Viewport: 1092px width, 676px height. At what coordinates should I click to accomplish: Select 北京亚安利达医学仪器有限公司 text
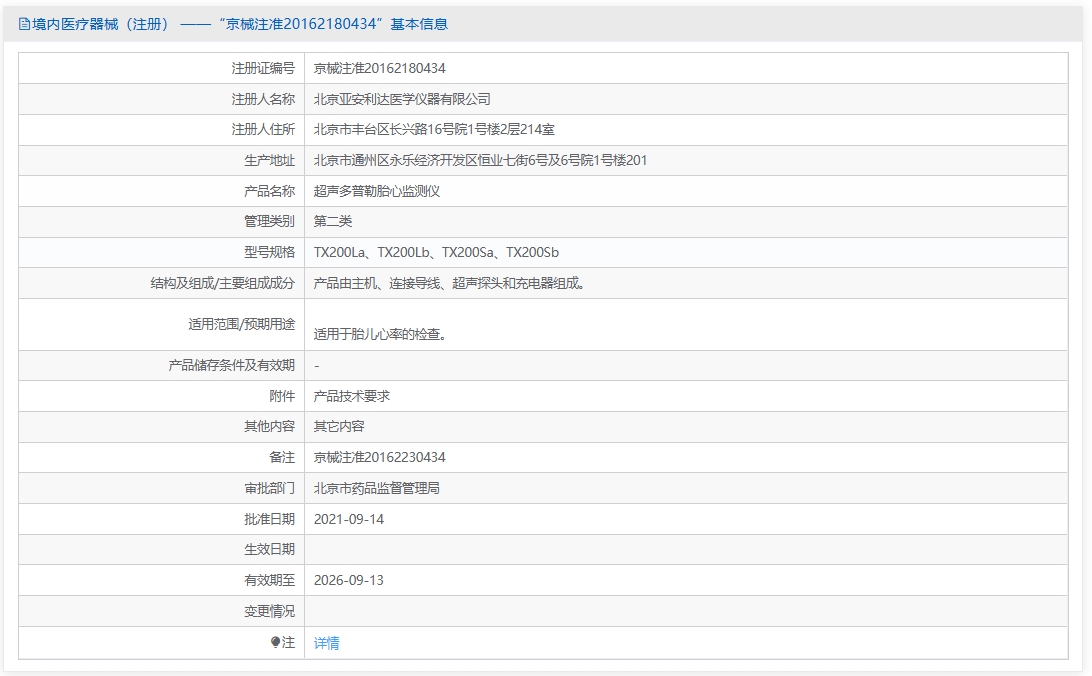[402, 99]
